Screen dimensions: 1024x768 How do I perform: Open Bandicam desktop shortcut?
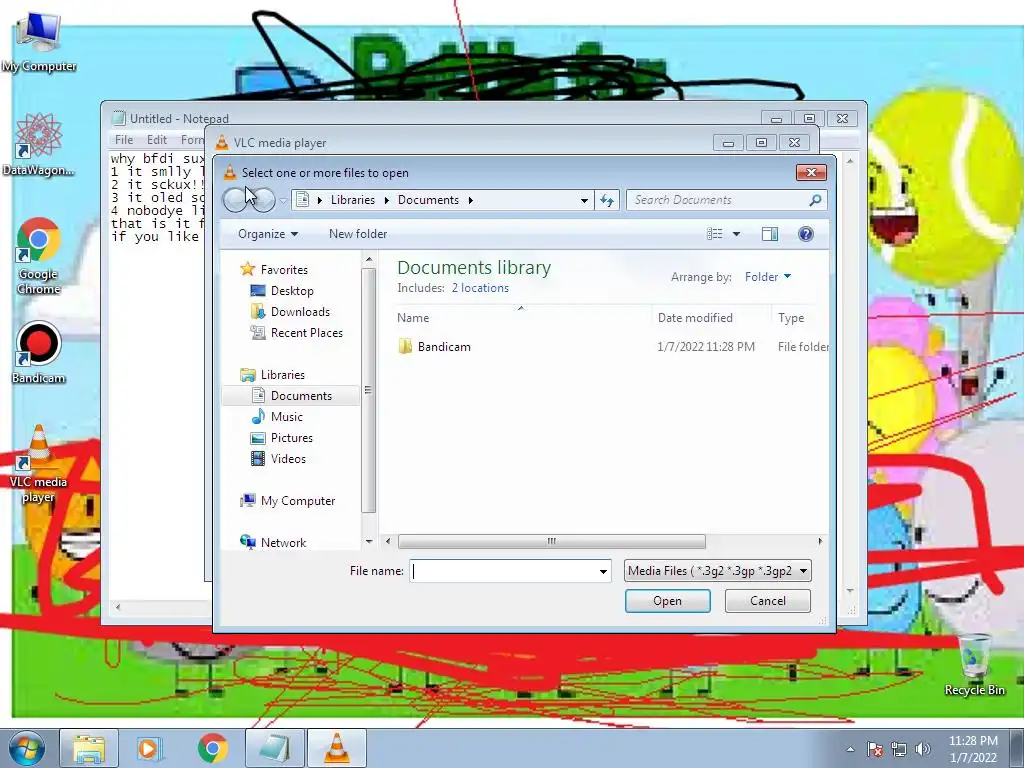[x=39, y=352]
